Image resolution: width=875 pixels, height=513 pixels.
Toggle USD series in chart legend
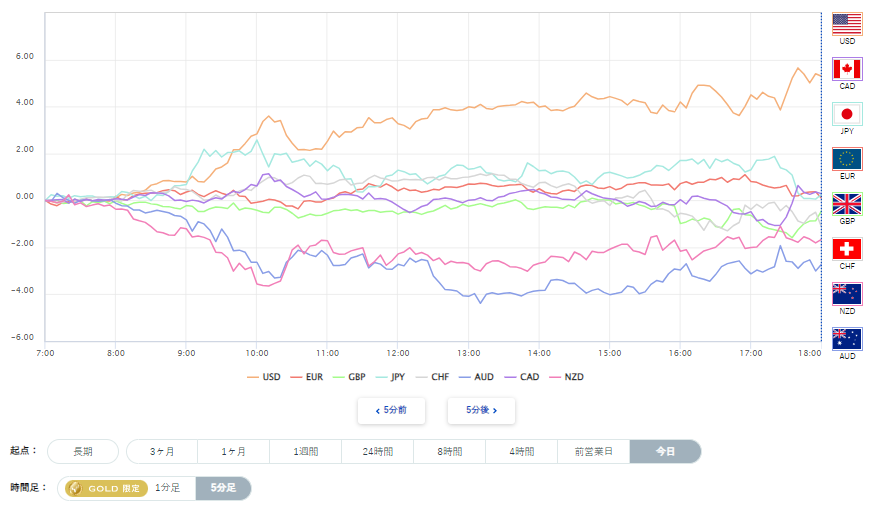coord(264,377)
